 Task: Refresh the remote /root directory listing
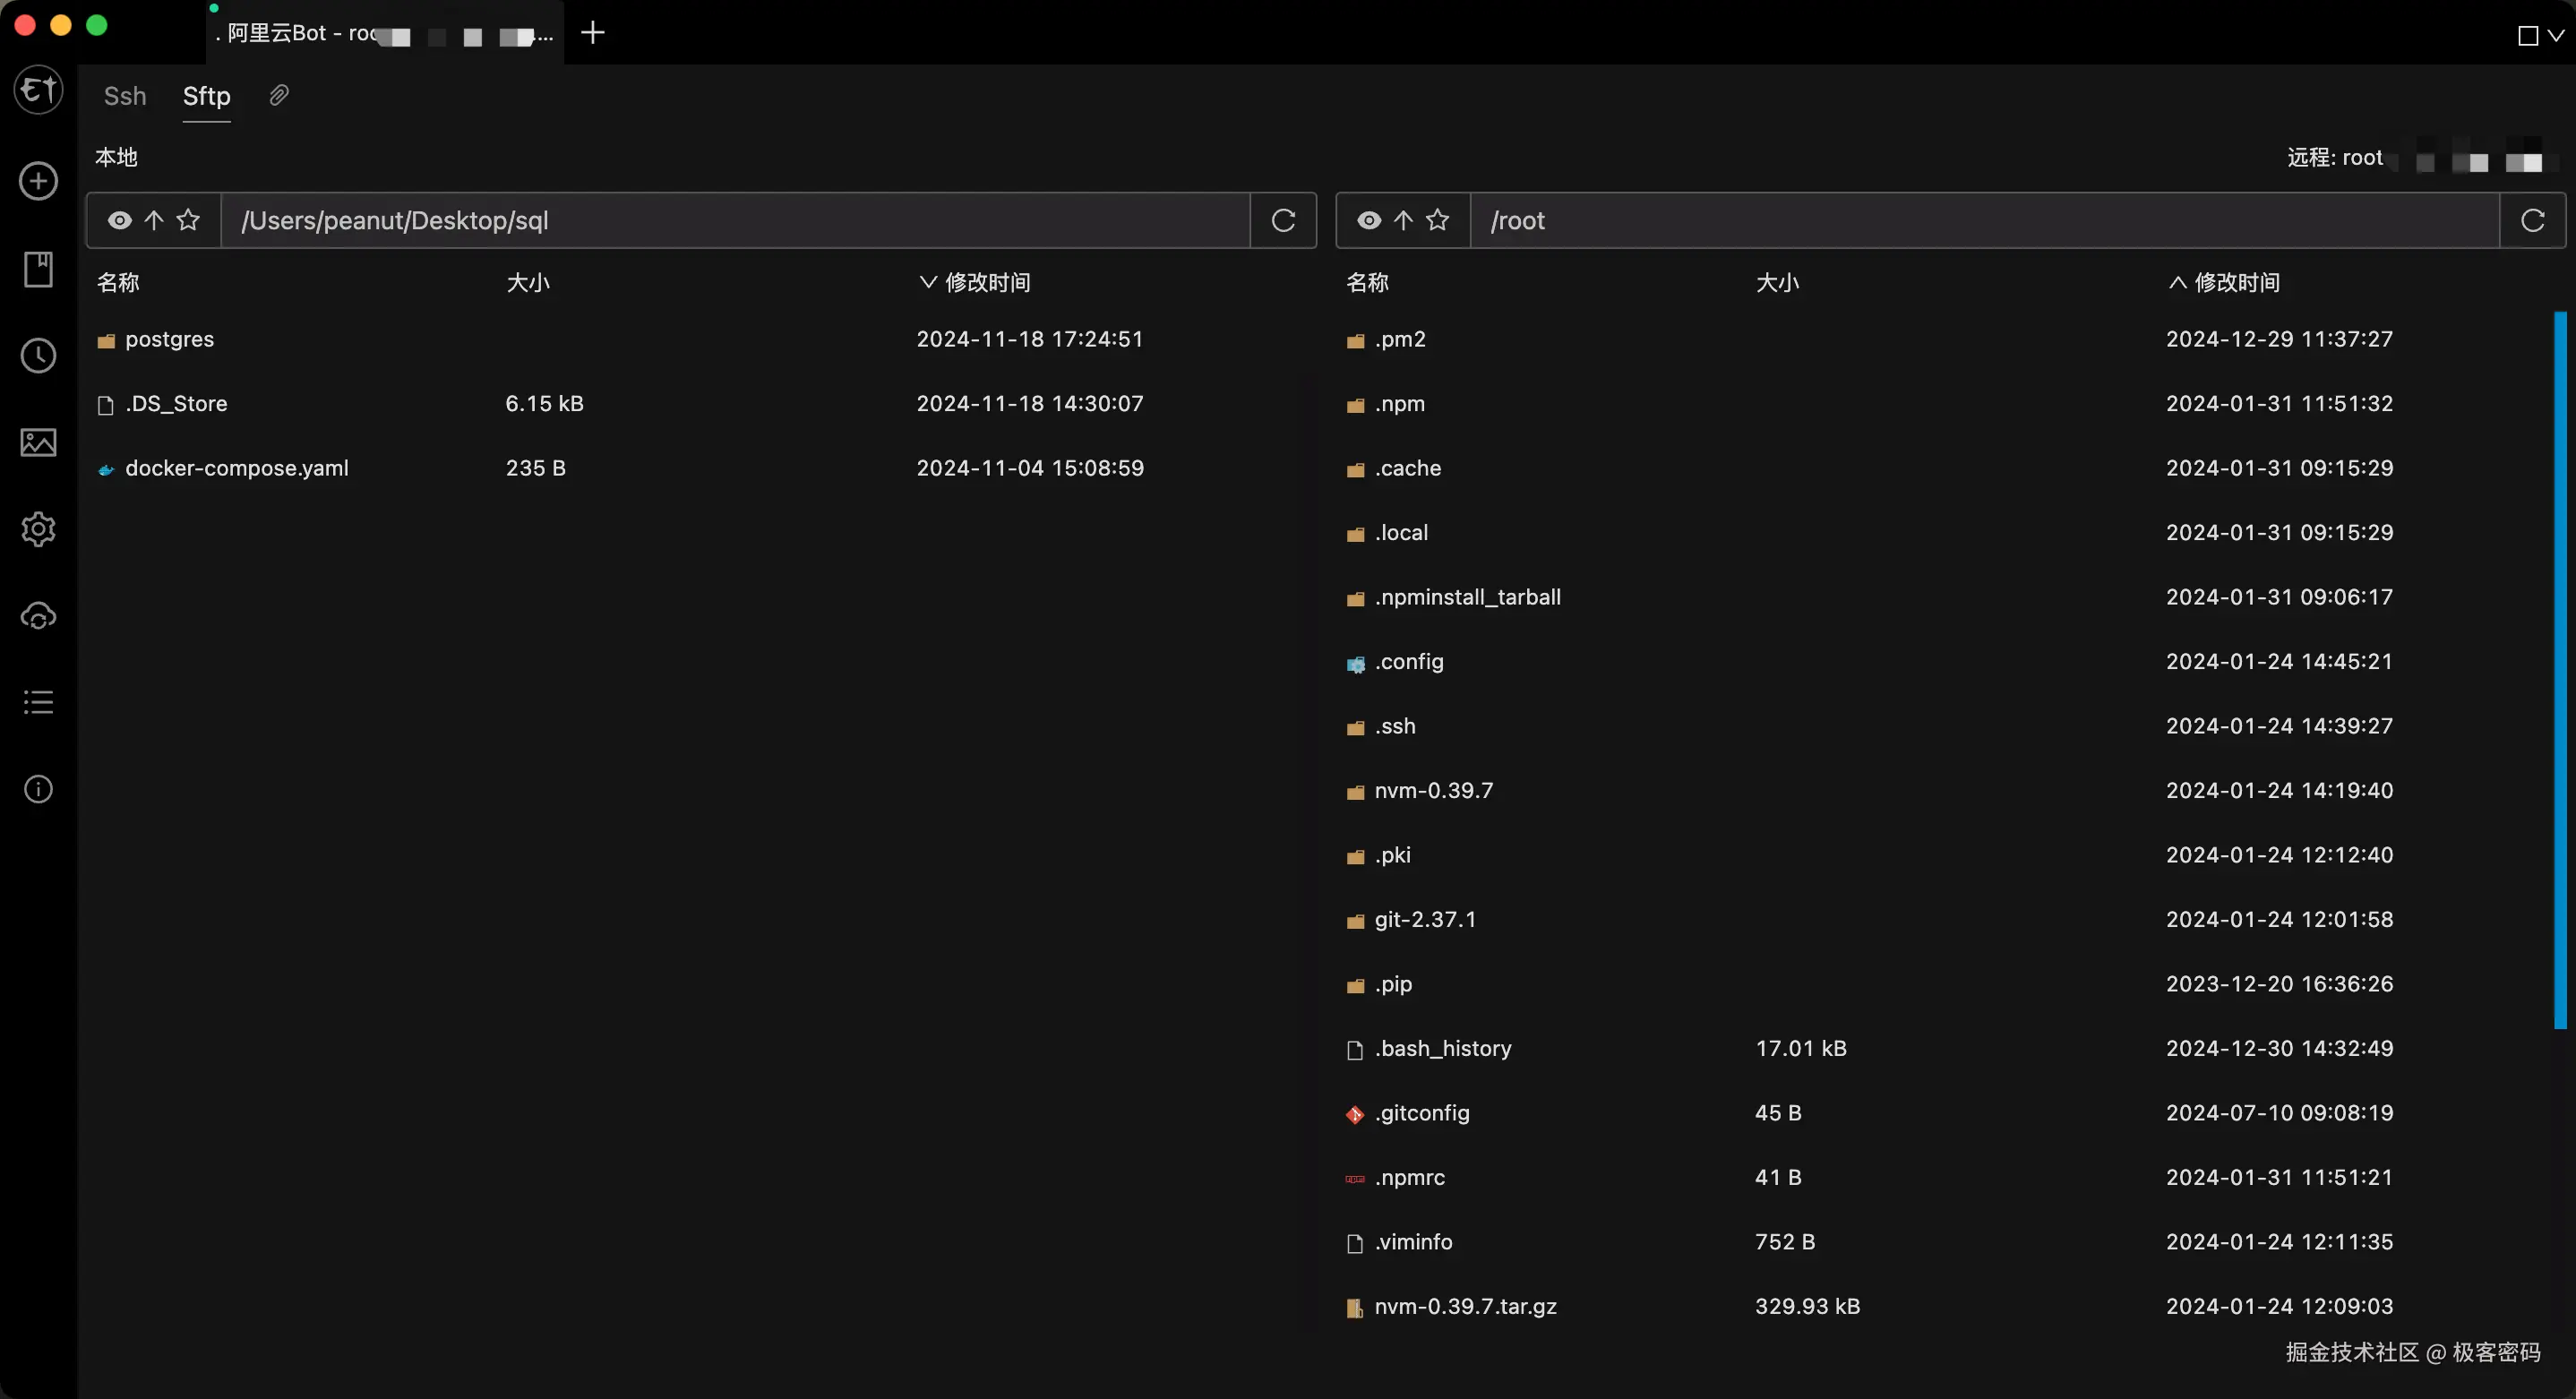(2532, 220)
